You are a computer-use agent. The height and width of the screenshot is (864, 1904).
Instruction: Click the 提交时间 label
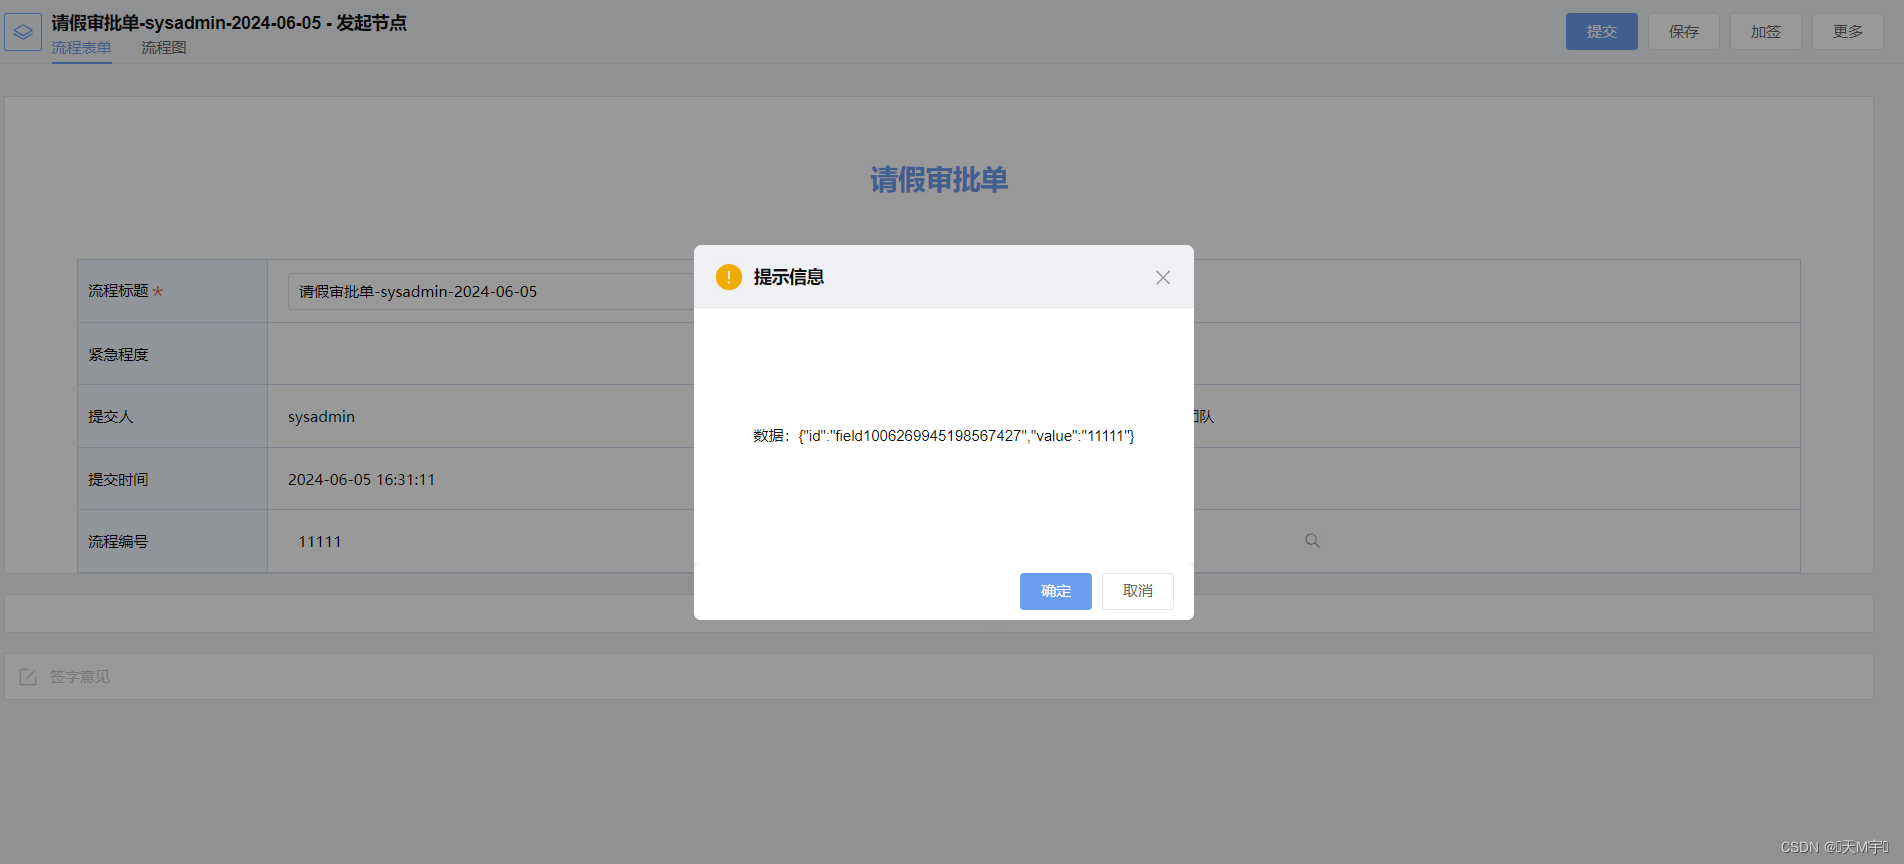click(118, 480)
